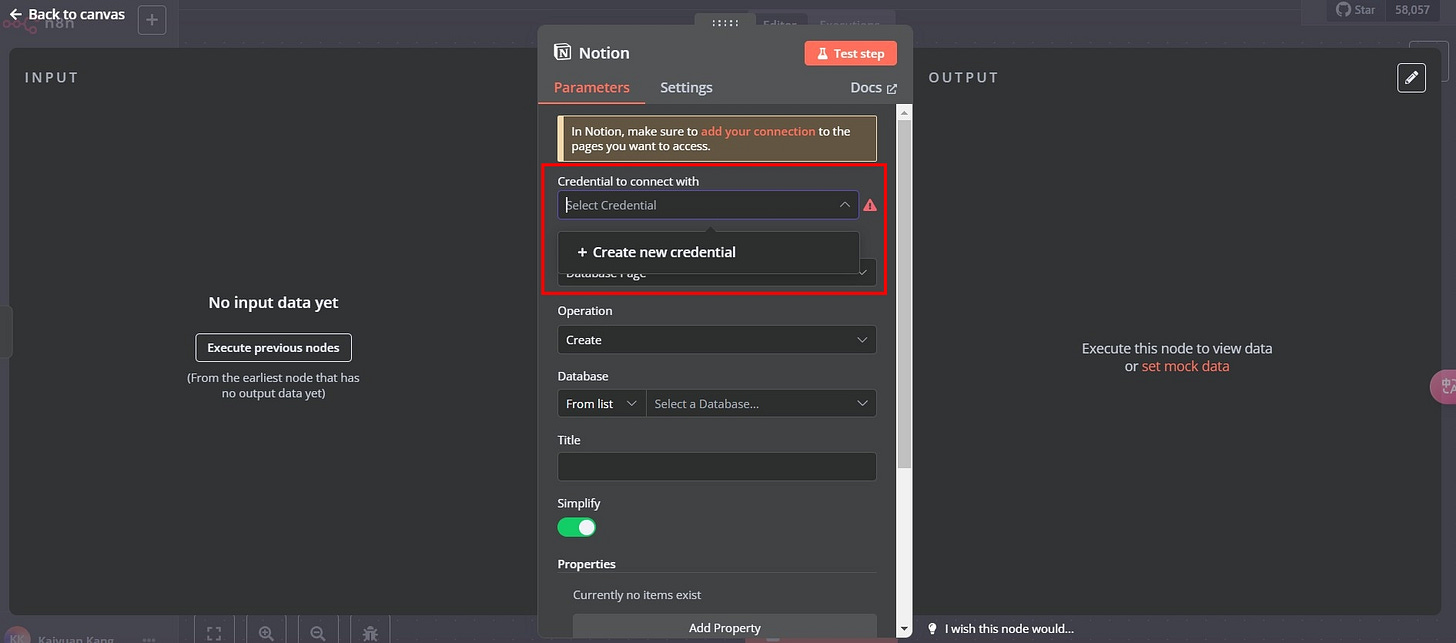Click the GitHub octocat icon
The height and width of the screenshot is (643, 1456).
pos(1343,9)
